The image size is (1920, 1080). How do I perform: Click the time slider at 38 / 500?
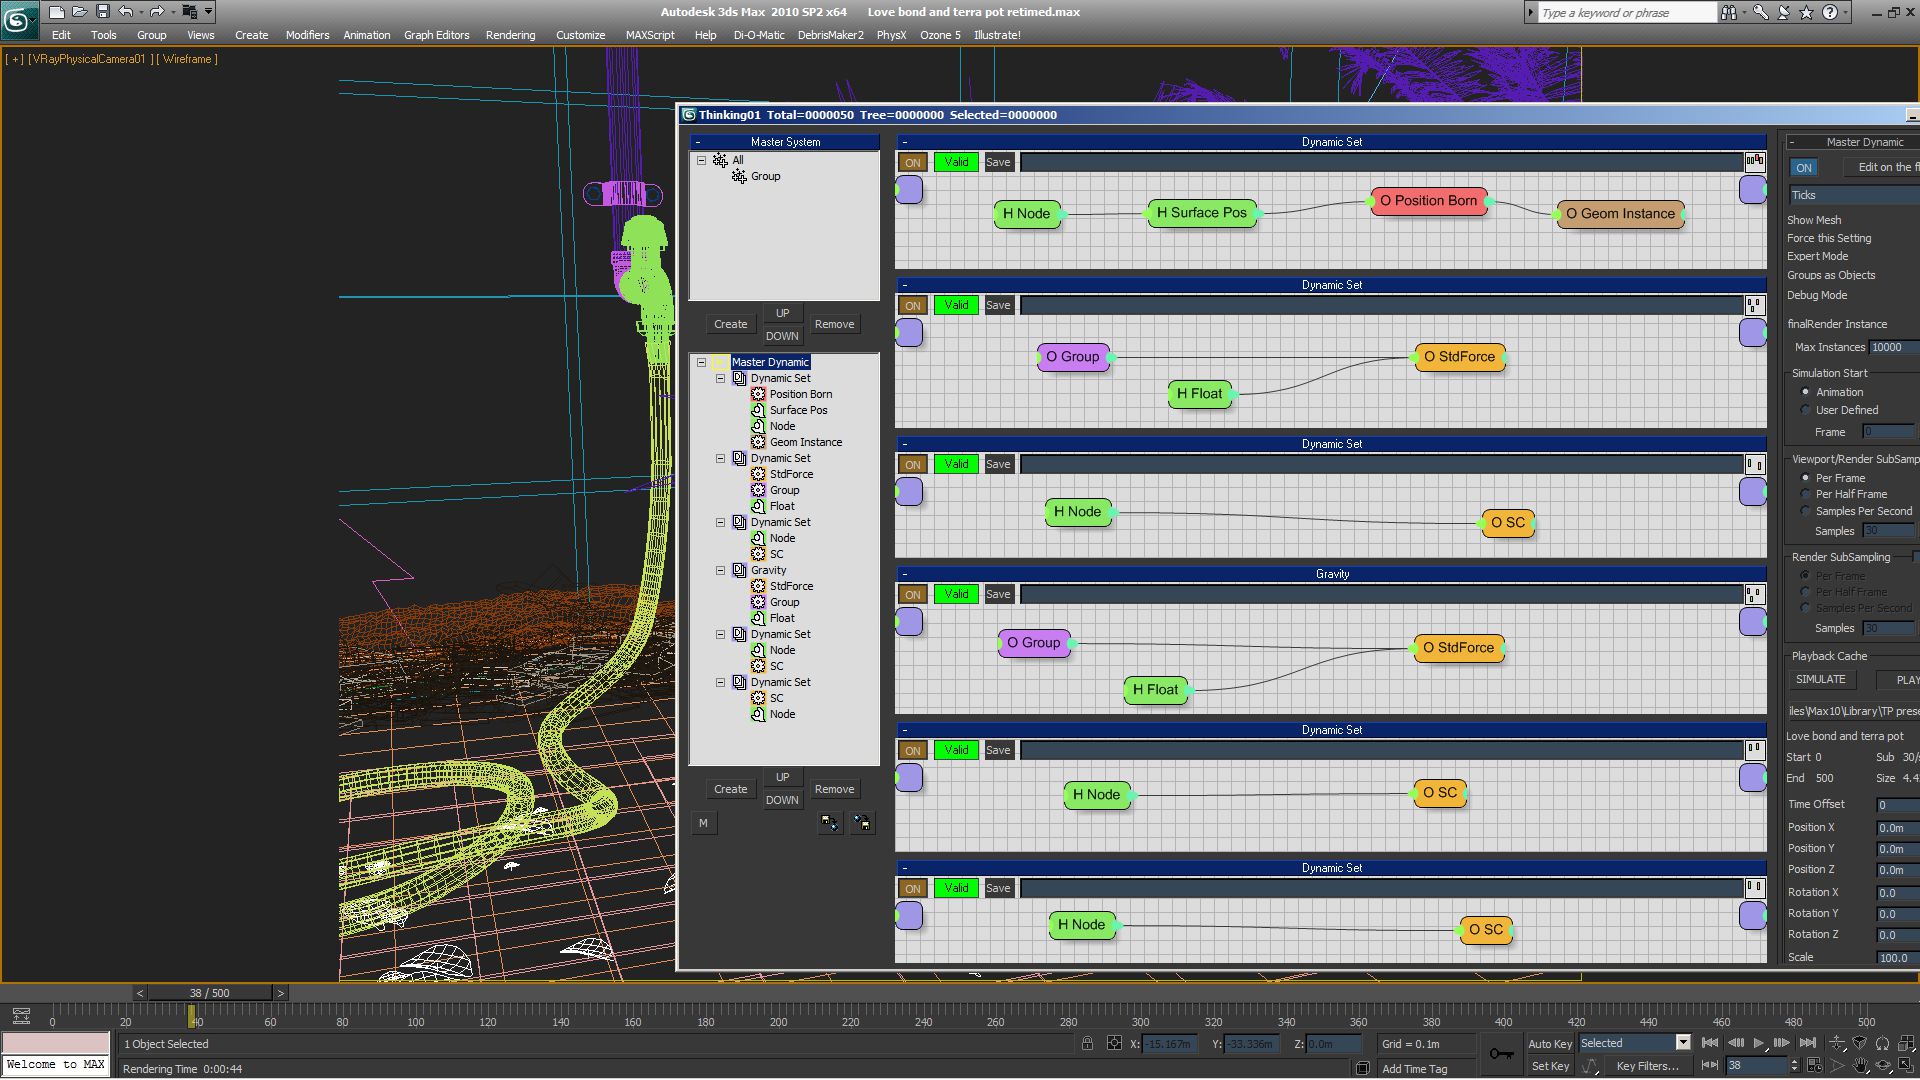[x=210, y=993]
